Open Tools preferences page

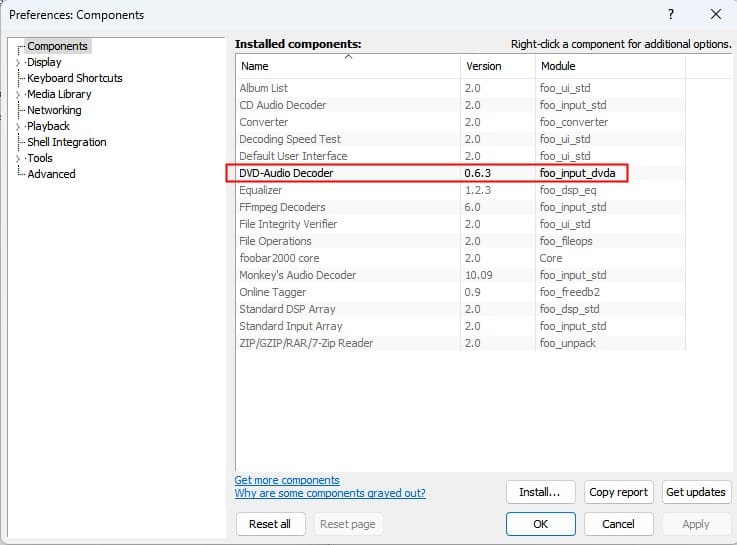(x=39, y=158)
